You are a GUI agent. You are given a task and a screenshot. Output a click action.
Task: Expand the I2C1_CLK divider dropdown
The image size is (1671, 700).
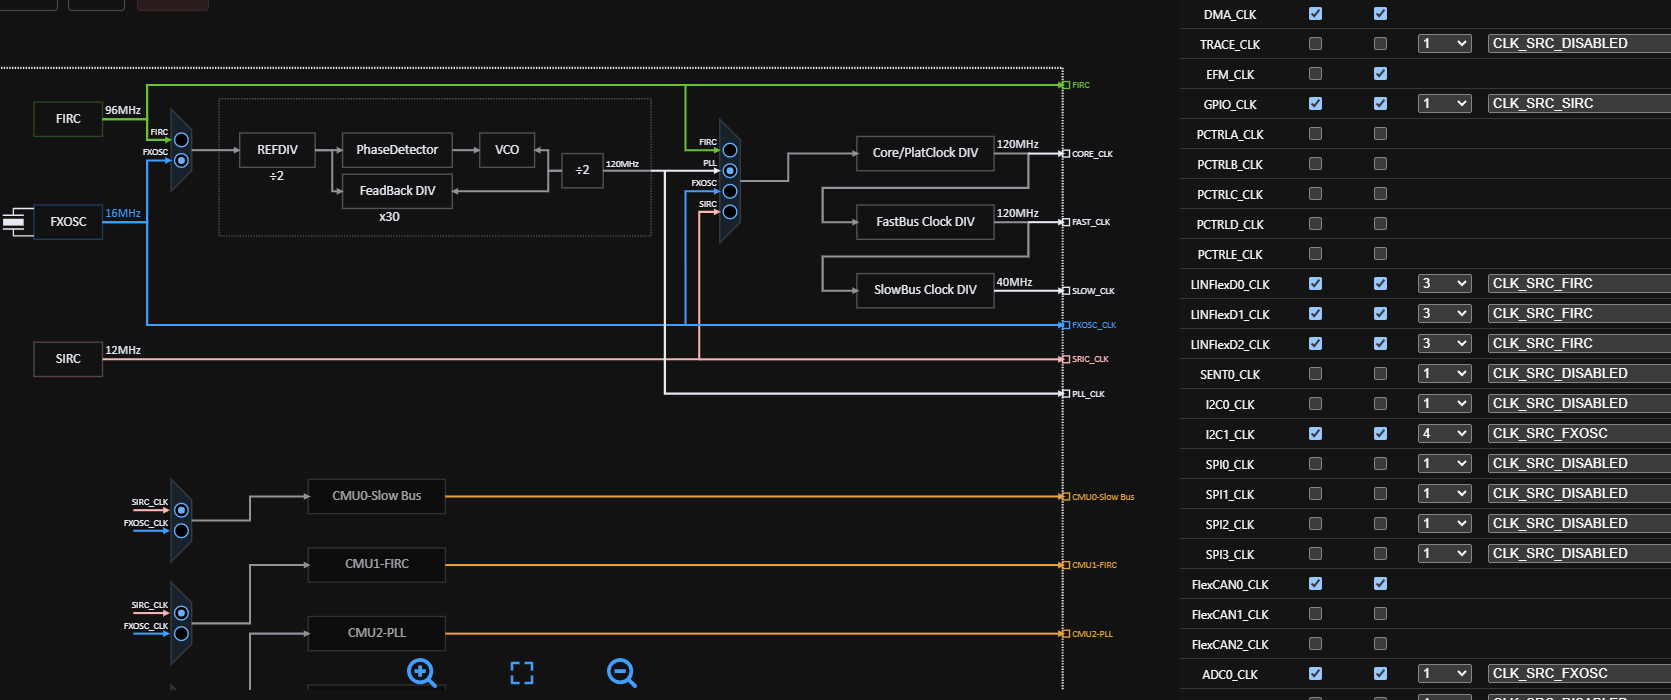[1444, 434]
